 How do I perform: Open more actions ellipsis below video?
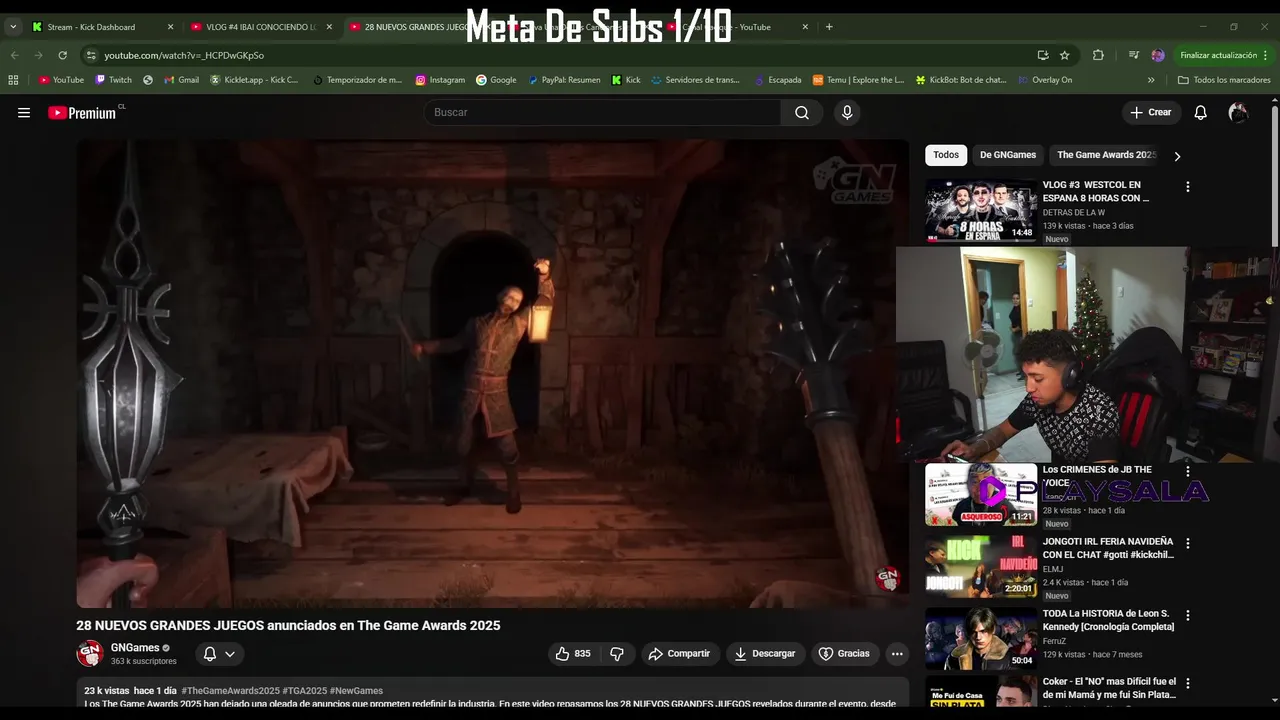coord(897,654)
